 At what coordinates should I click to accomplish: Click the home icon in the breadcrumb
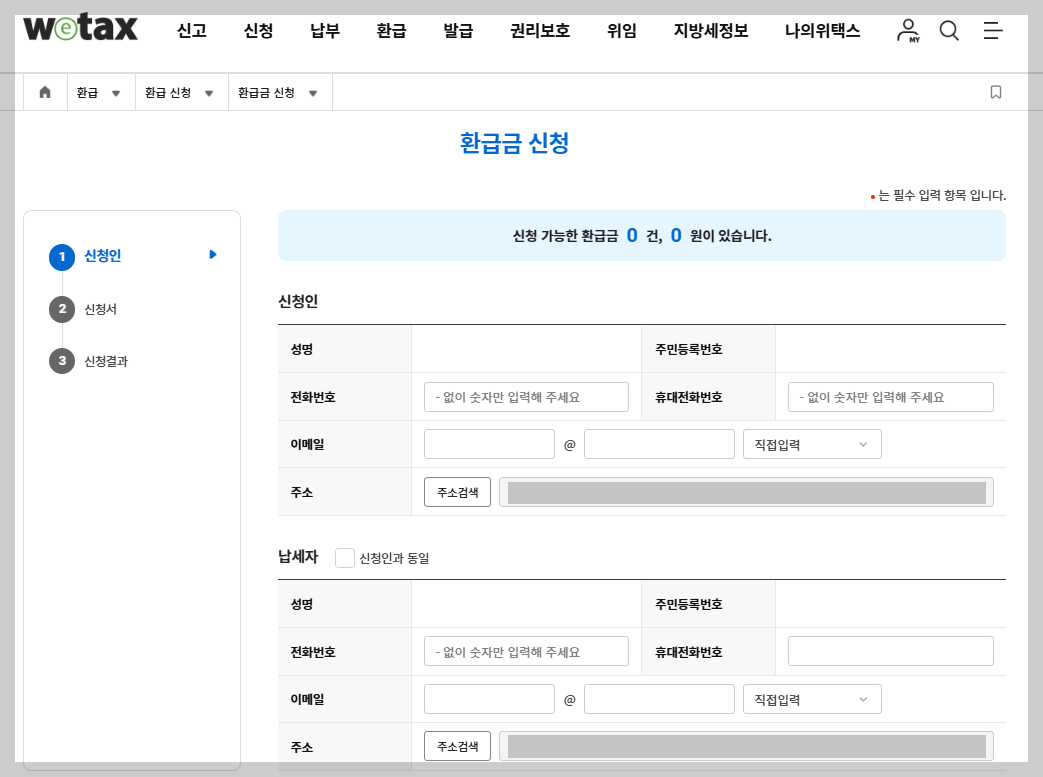click(44, 91)
